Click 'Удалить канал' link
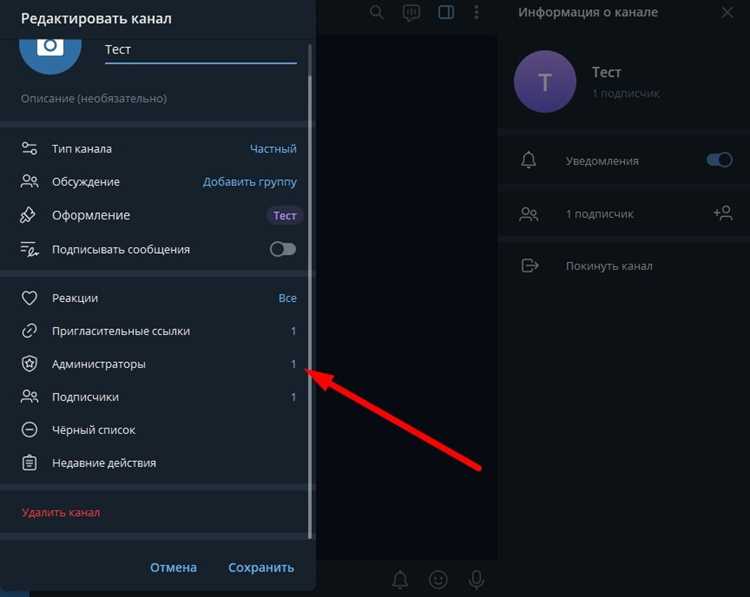750x597 pixels. click(x=61, y=513)
